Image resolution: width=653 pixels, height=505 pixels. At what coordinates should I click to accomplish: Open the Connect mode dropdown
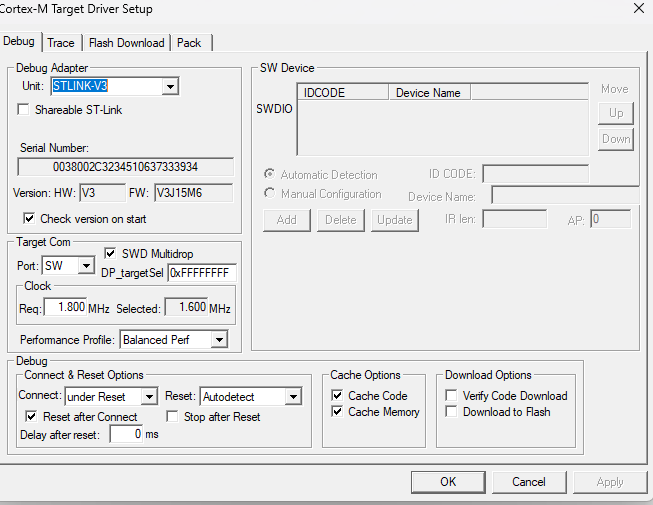coord(149,396)
